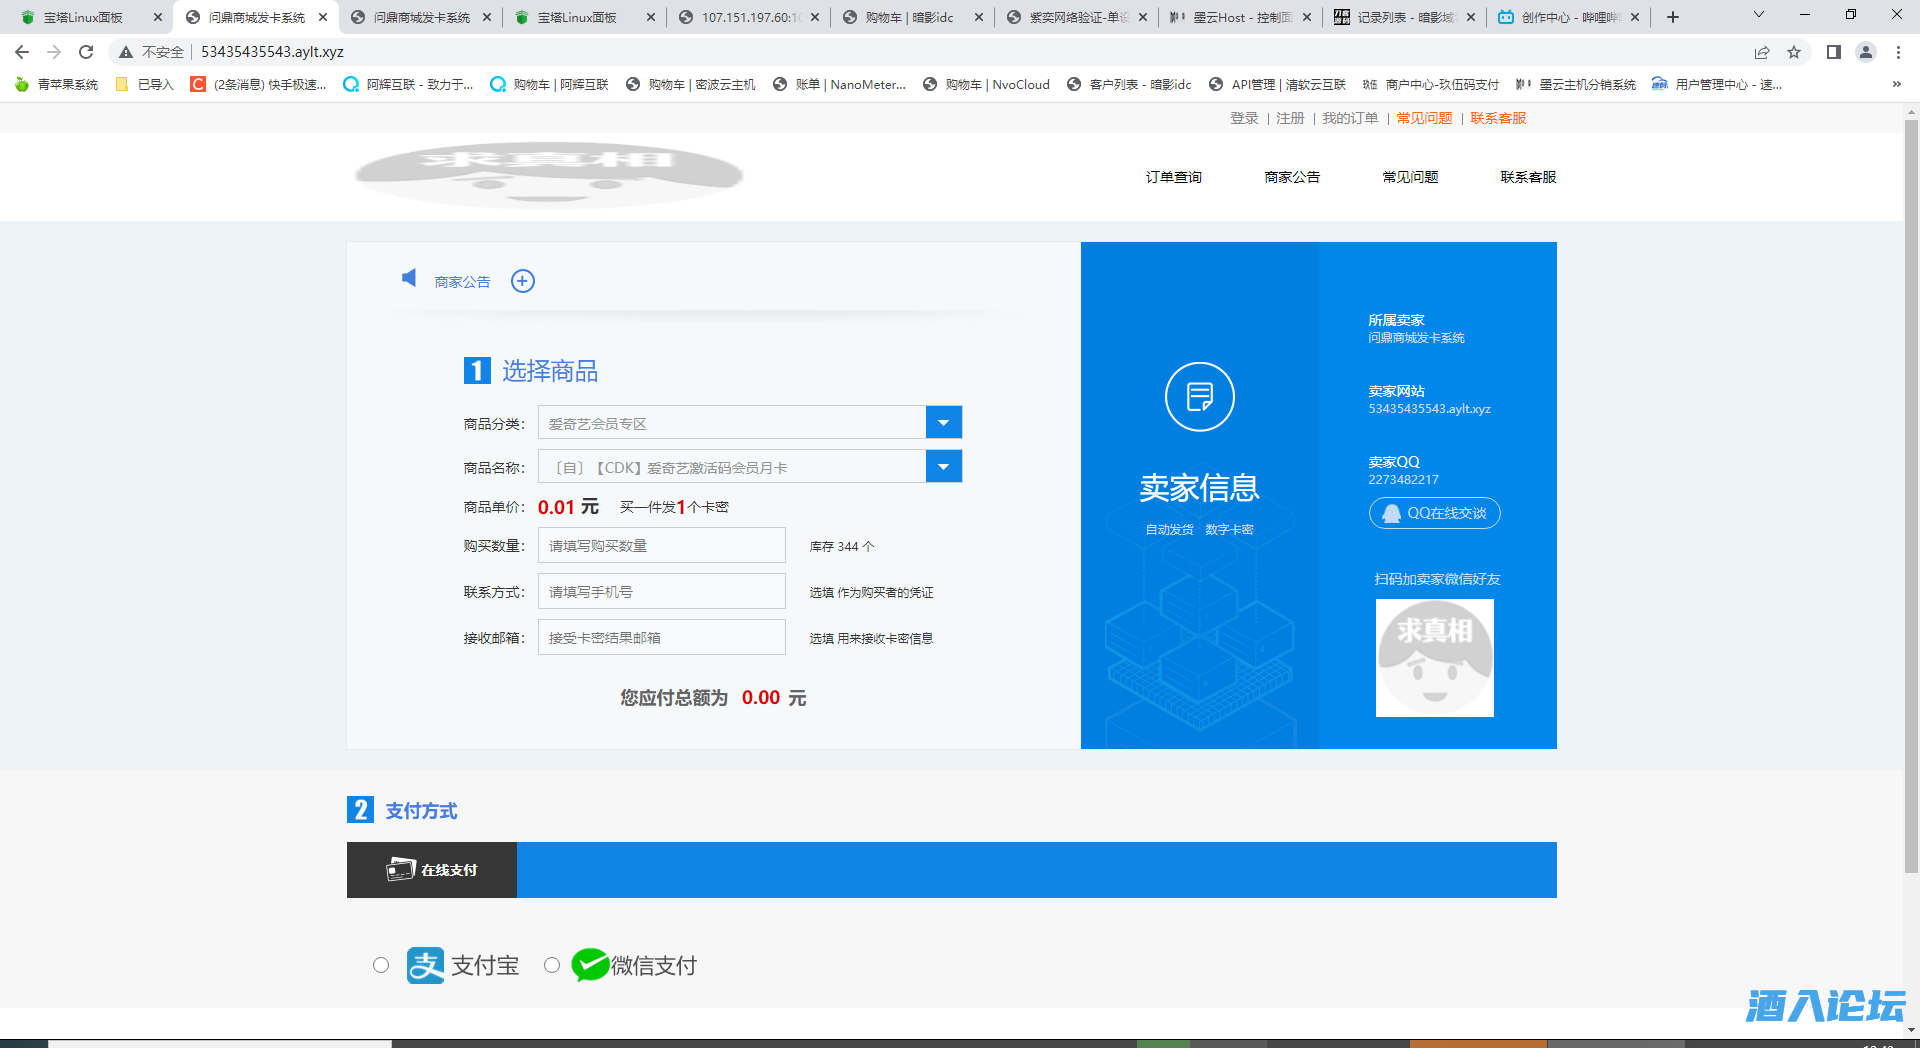1920x1048 pixels.
Task: Click the 我的订单 link at top right
Action: pos(1350,118)
